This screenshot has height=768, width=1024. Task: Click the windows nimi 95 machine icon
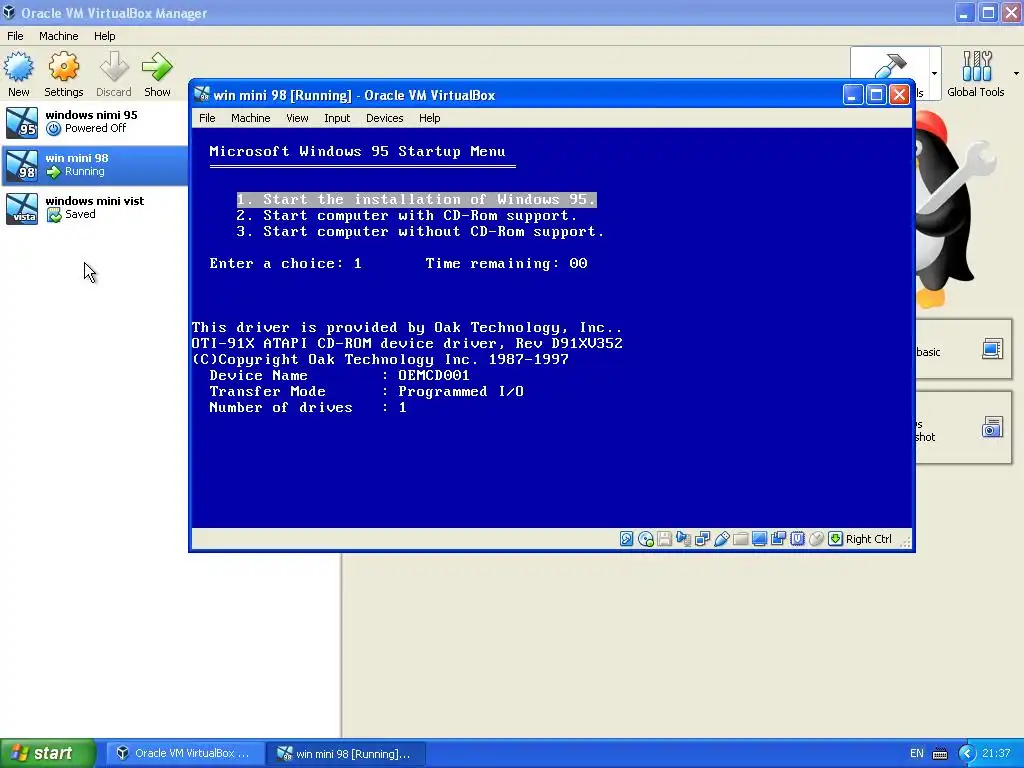coord(22,122)
